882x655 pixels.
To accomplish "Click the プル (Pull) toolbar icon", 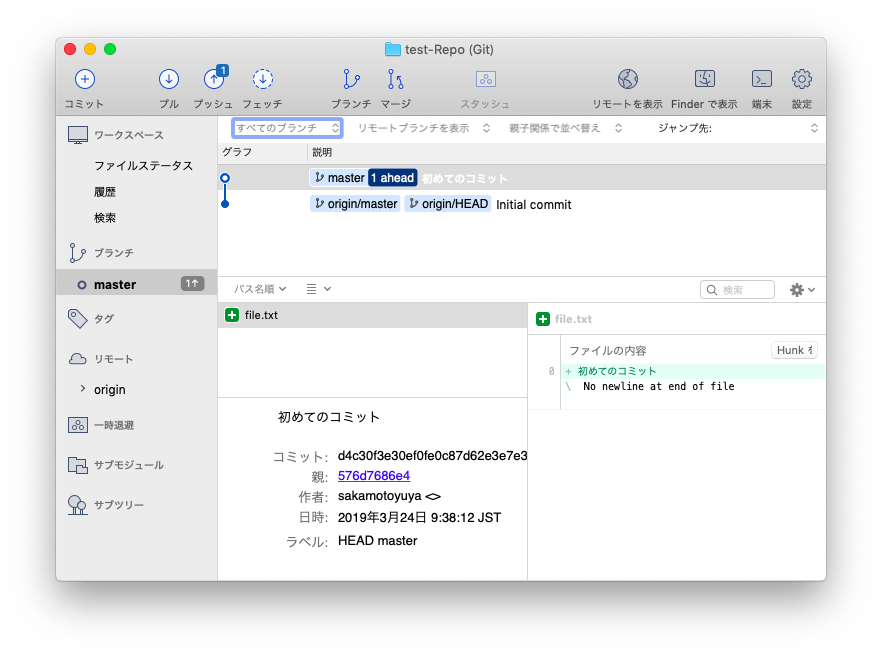I will click(168, 79).
